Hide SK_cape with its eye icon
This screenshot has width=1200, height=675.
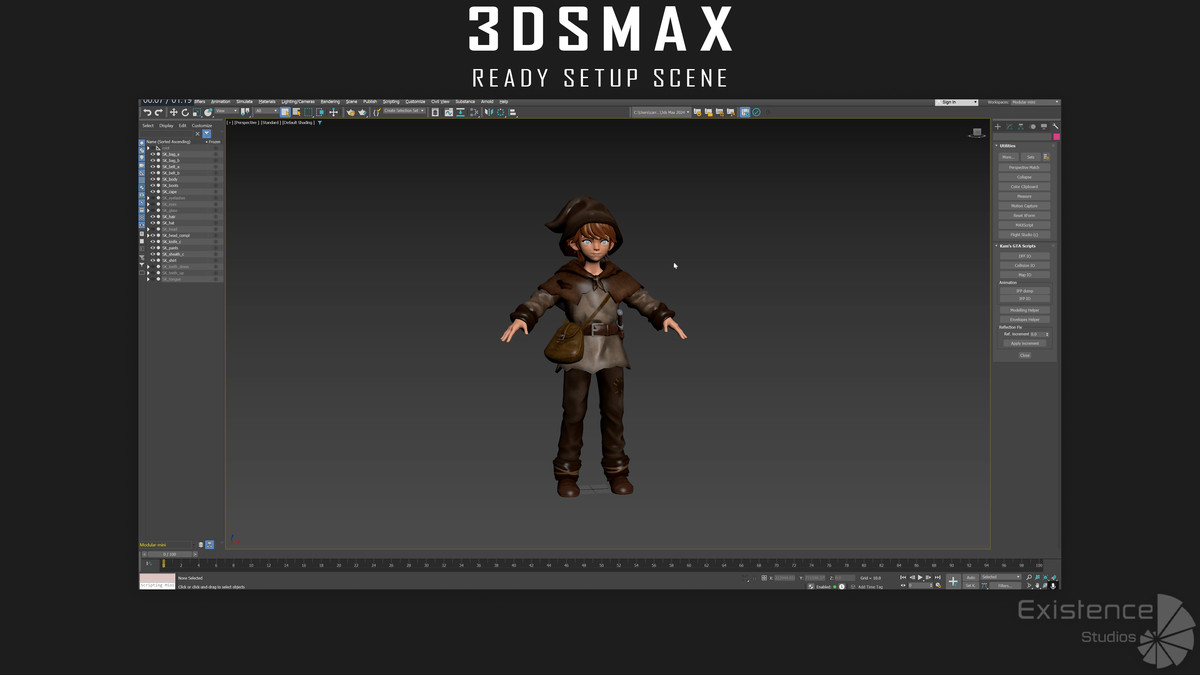tap(152, 192)
